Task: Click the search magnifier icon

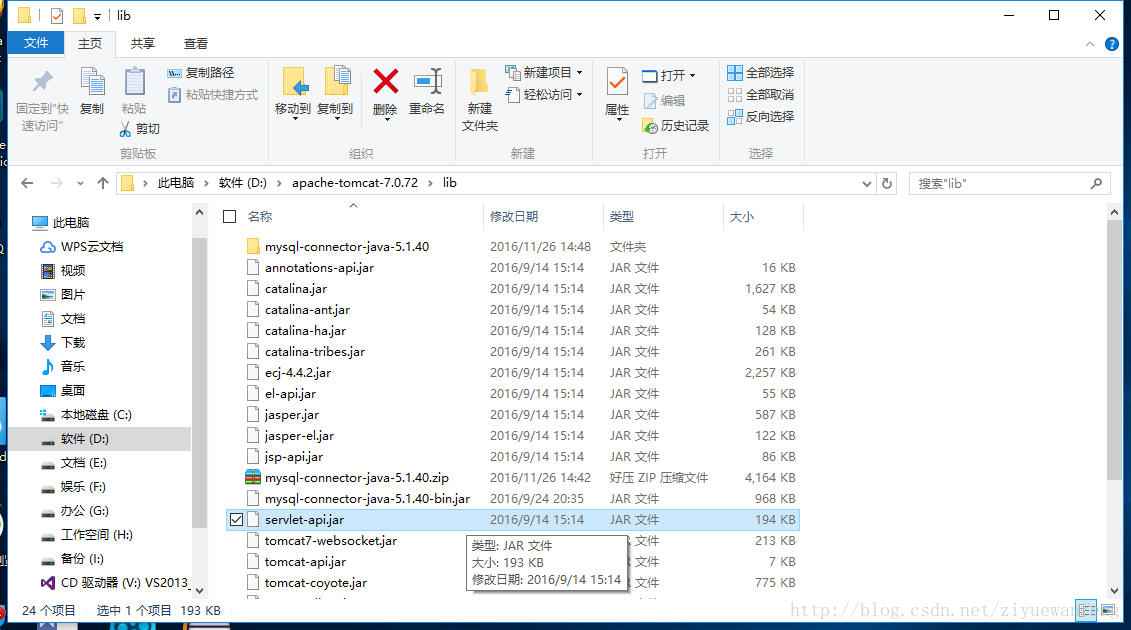Action: click(1096, 183)
